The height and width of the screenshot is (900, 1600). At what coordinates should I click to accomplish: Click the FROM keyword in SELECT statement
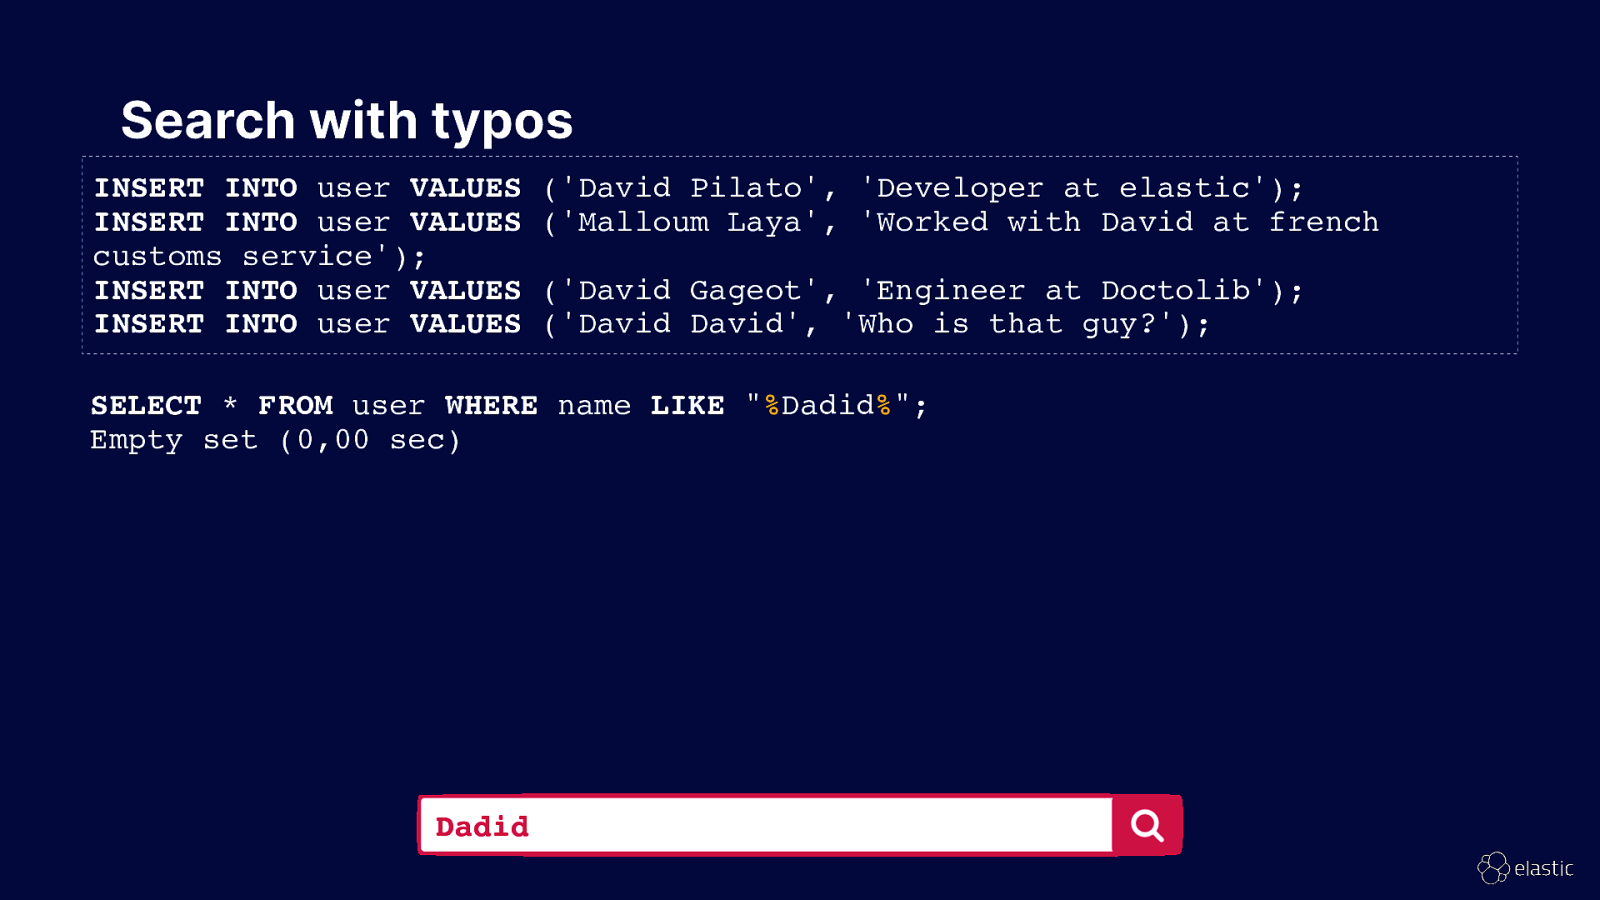click(x=295, y=405)
